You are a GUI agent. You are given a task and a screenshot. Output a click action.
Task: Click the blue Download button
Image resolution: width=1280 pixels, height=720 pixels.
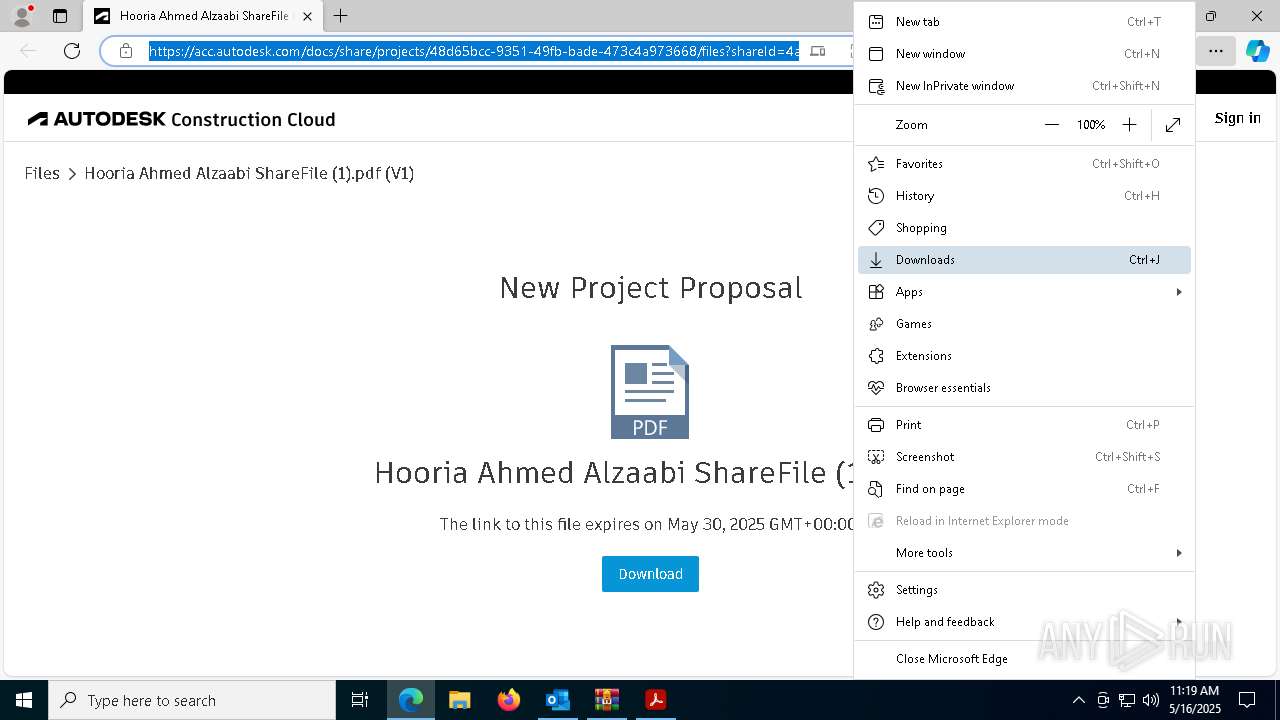point(650,574)
